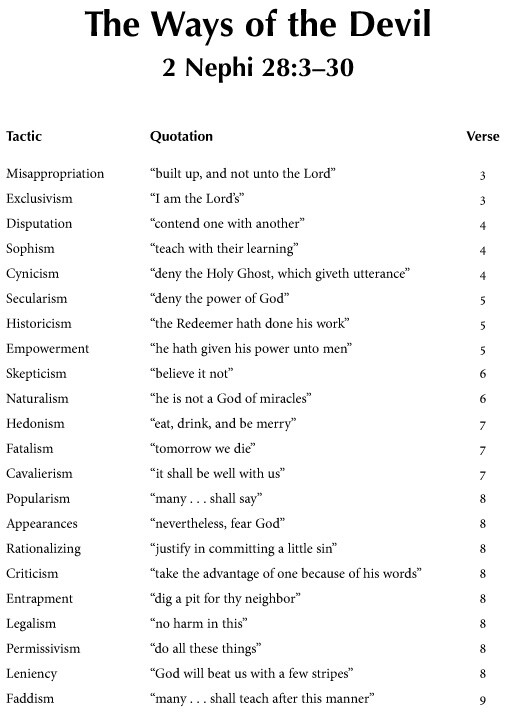Click the subtitle '2 Nephi 28:3–30'

click(258, 68)
